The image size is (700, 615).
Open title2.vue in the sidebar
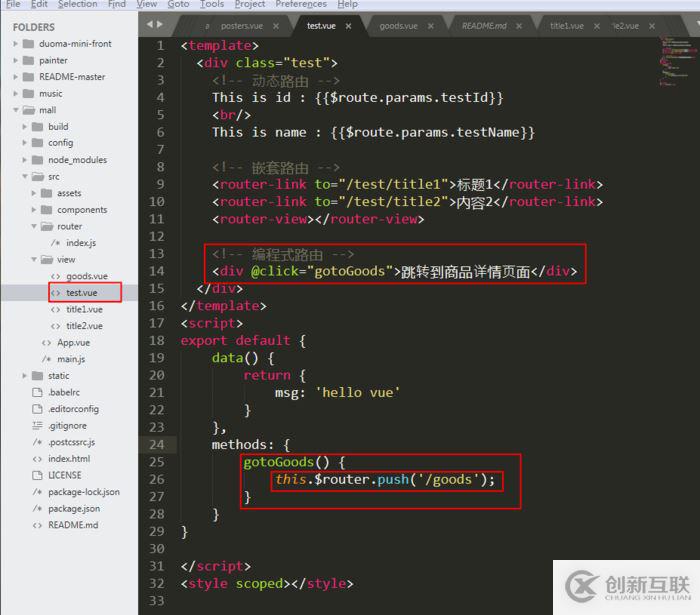pyautogui.click(x=84, y=326)
